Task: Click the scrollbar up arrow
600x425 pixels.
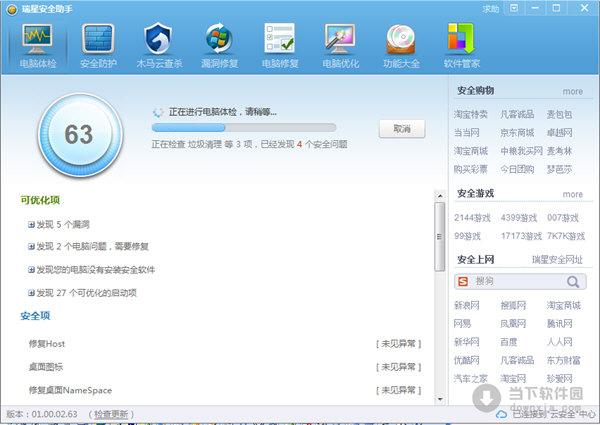Action: point(440,196)
